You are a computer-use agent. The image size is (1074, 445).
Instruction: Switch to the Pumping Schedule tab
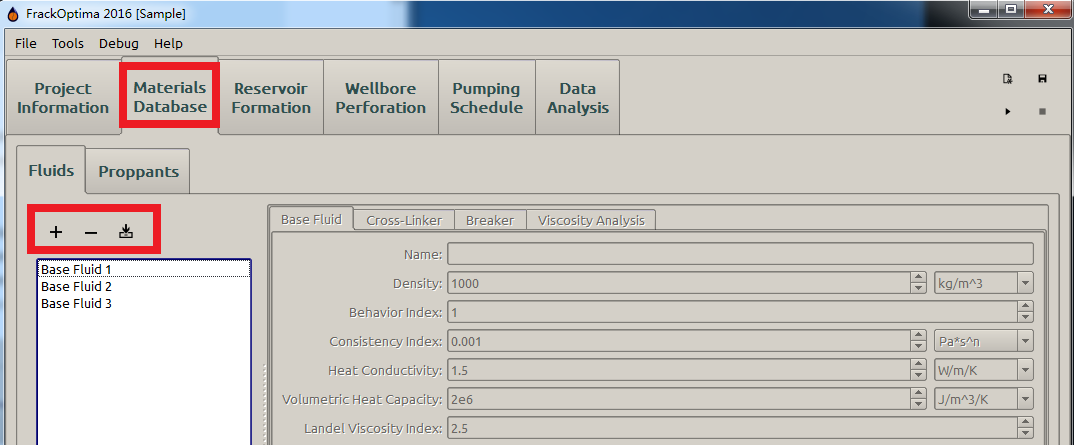coord(487,98)
